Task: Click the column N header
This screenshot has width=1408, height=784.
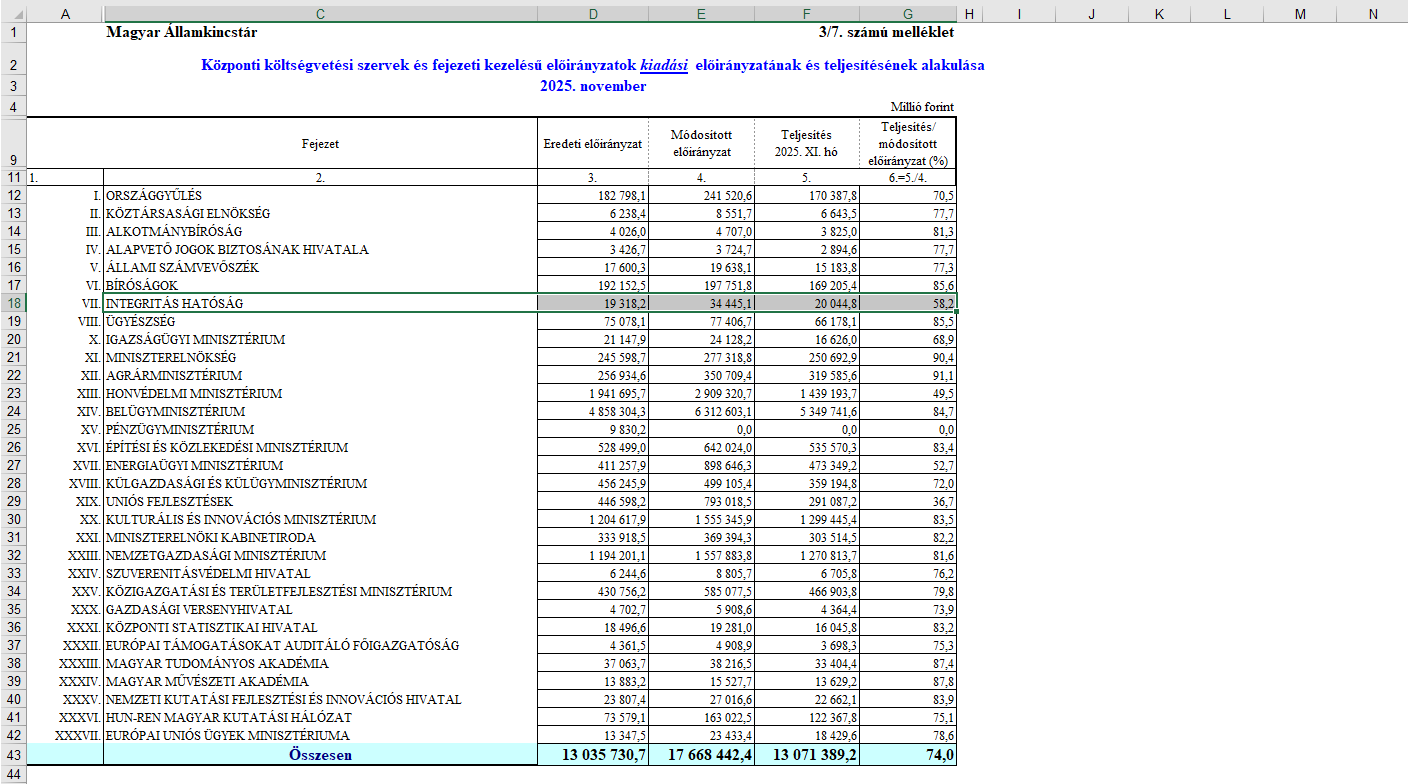Action: pyautogui.click(x=1372, y=14)
